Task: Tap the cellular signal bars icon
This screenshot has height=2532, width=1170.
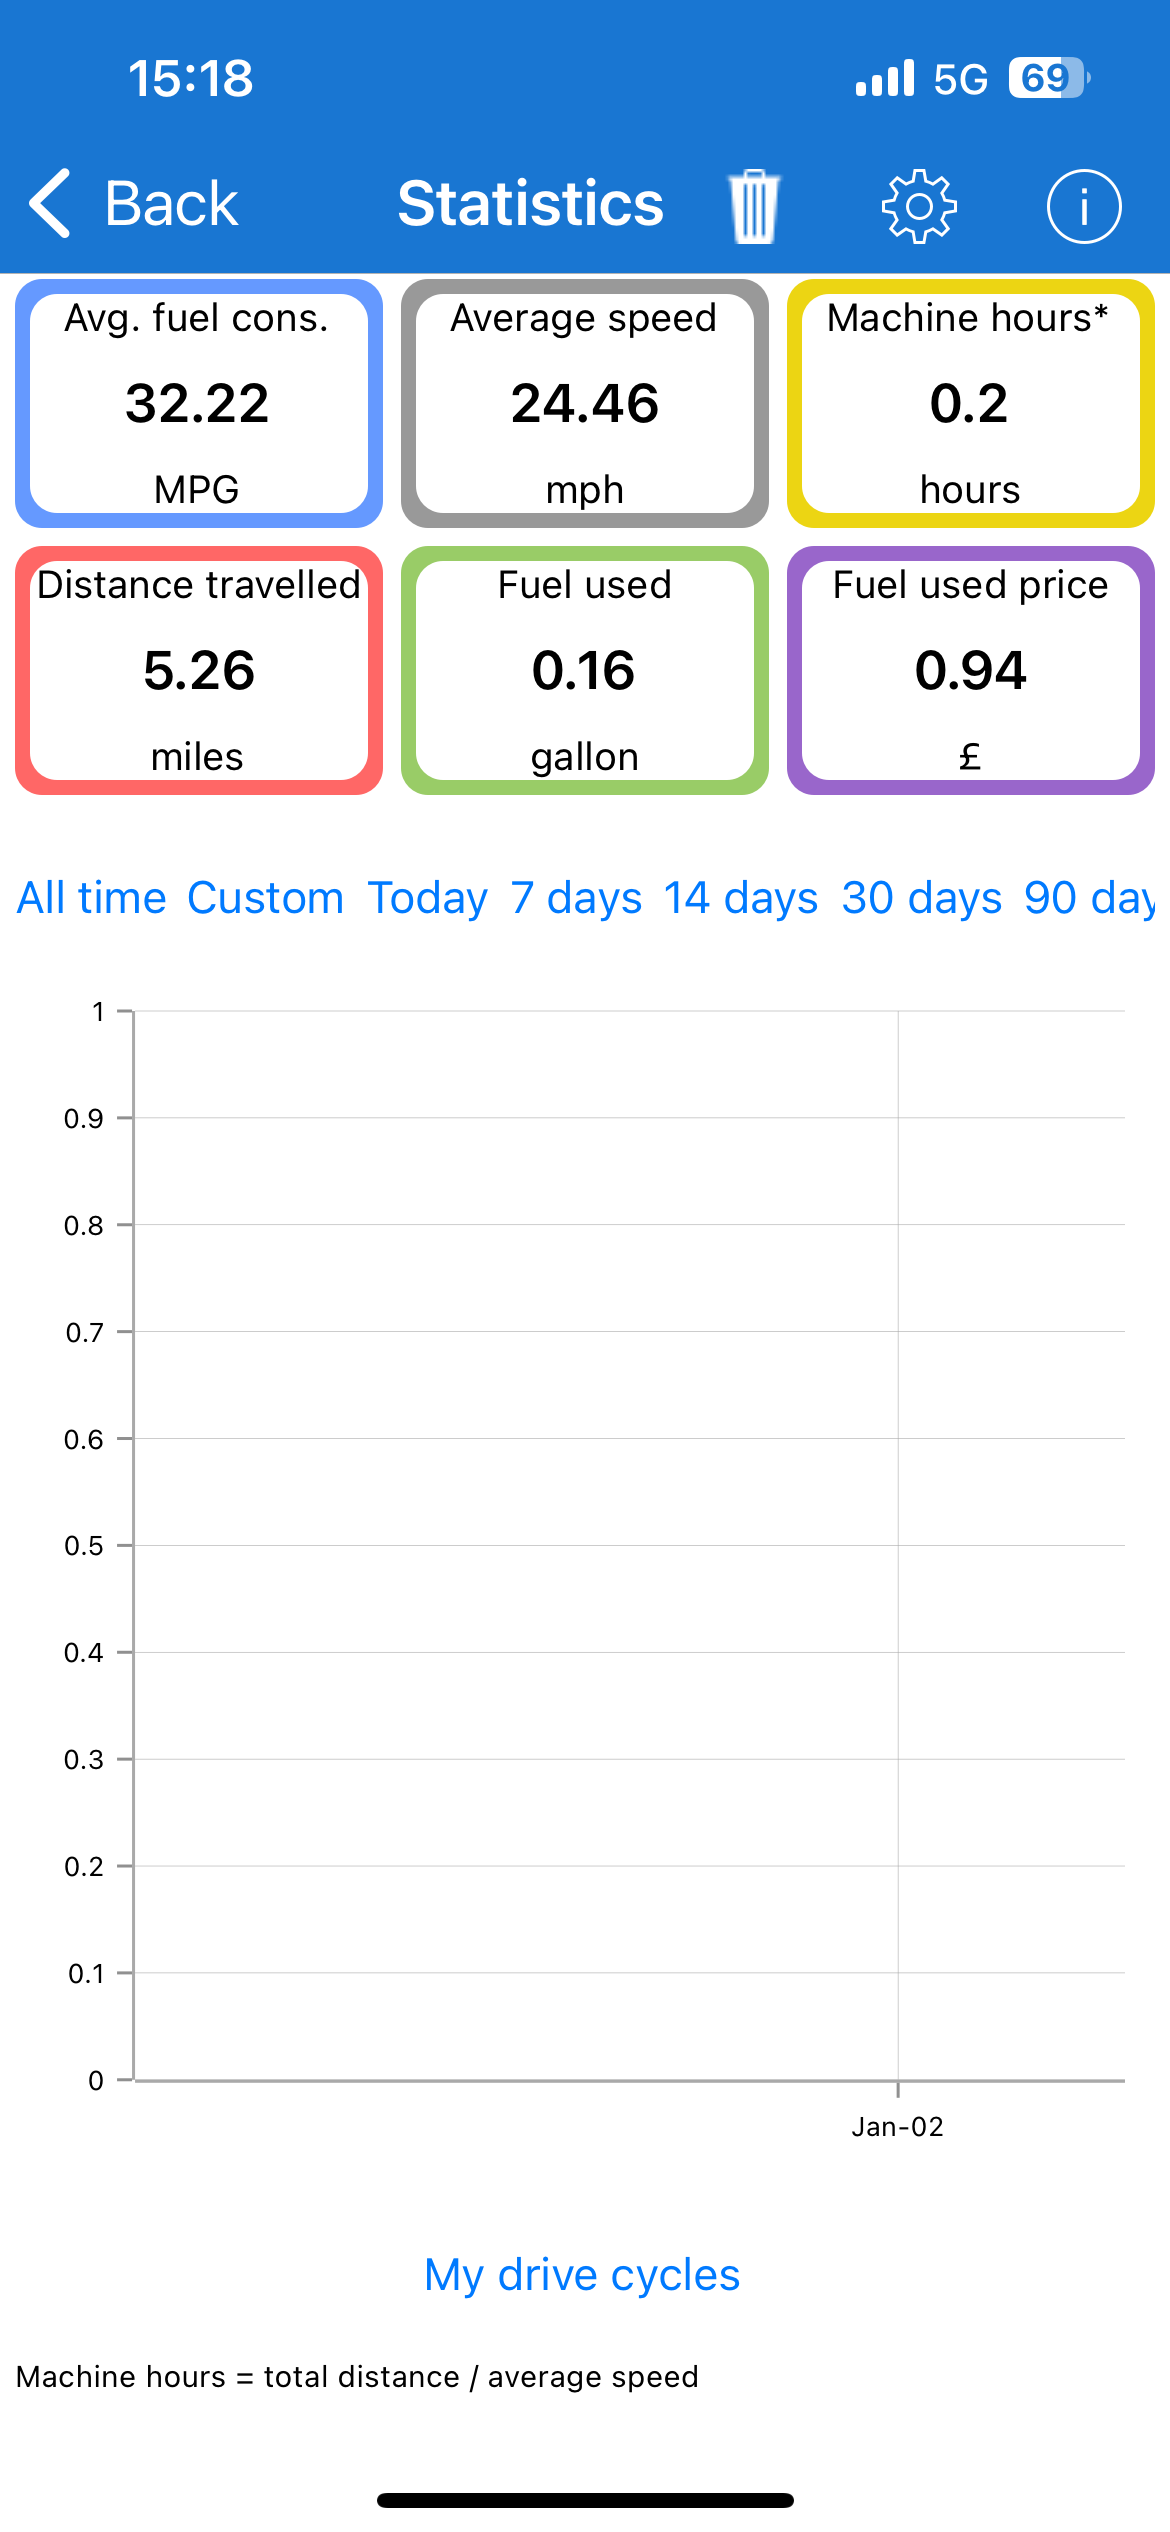Action: point(885,78)
